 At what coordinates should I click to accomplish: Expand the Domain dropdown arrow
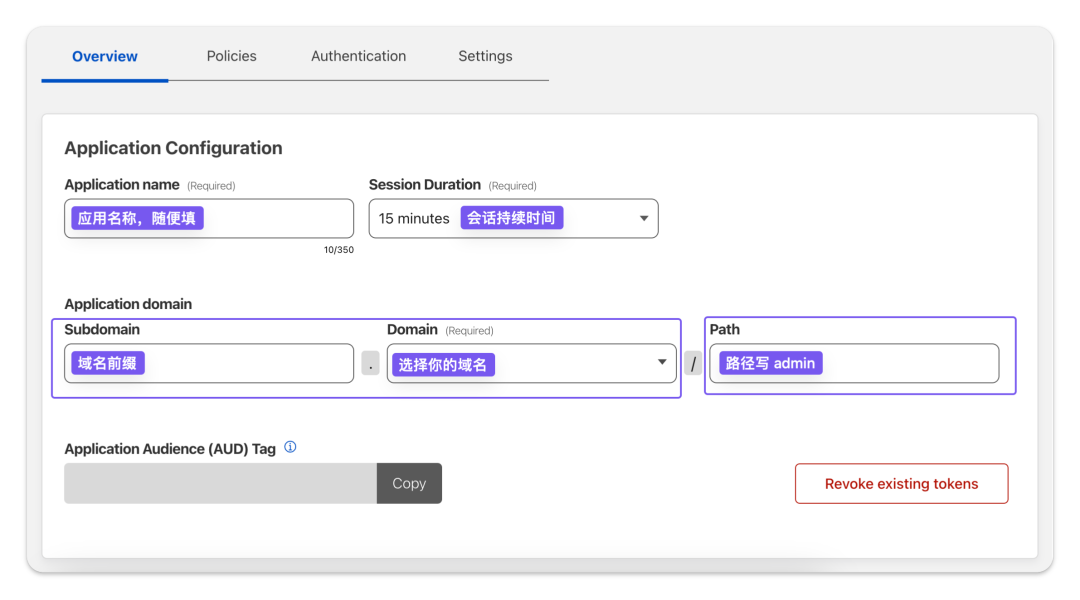pyautogui.click(x=662, y=362)
